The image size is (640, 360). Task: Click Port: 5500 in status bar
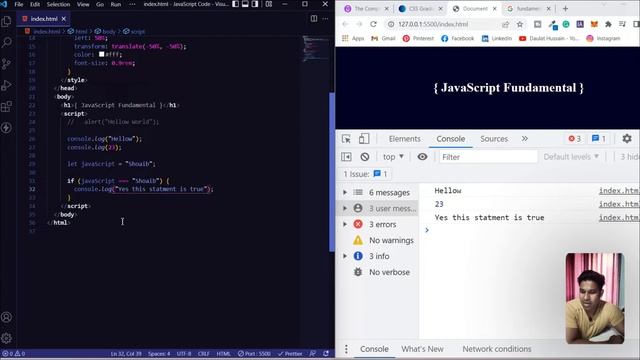point(254,353)
